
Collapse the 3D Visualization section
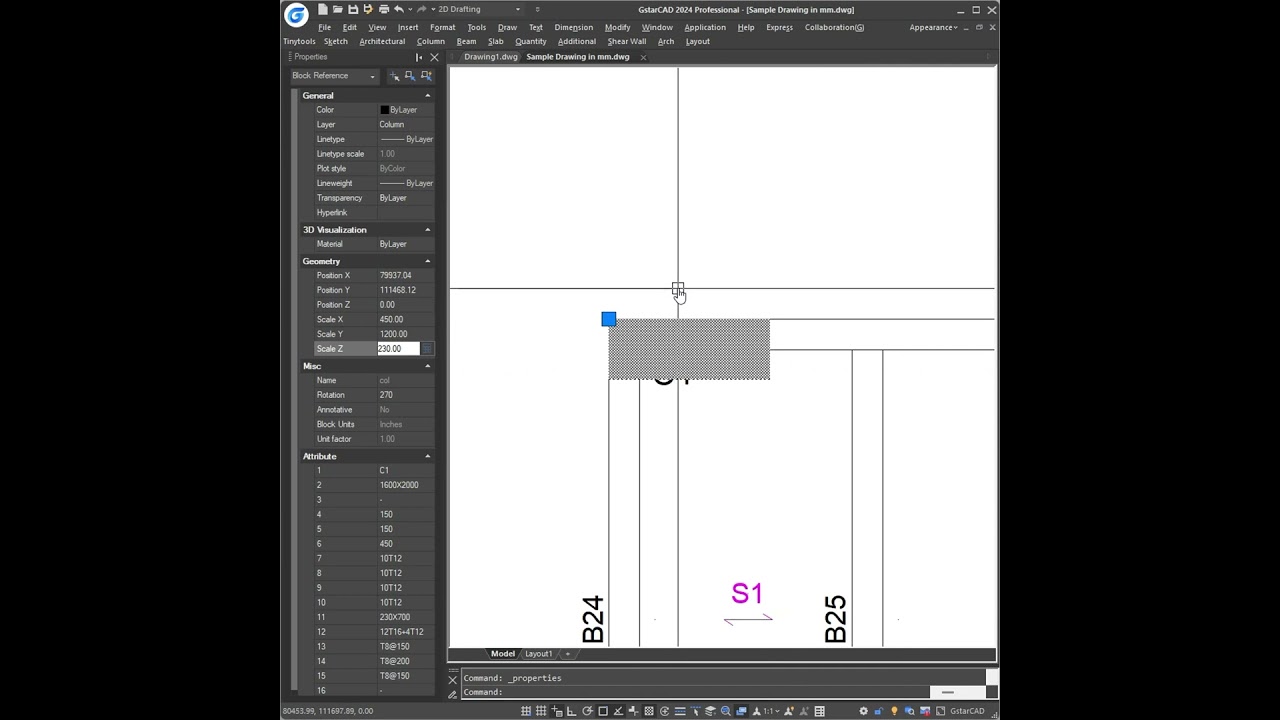[428, 230]
